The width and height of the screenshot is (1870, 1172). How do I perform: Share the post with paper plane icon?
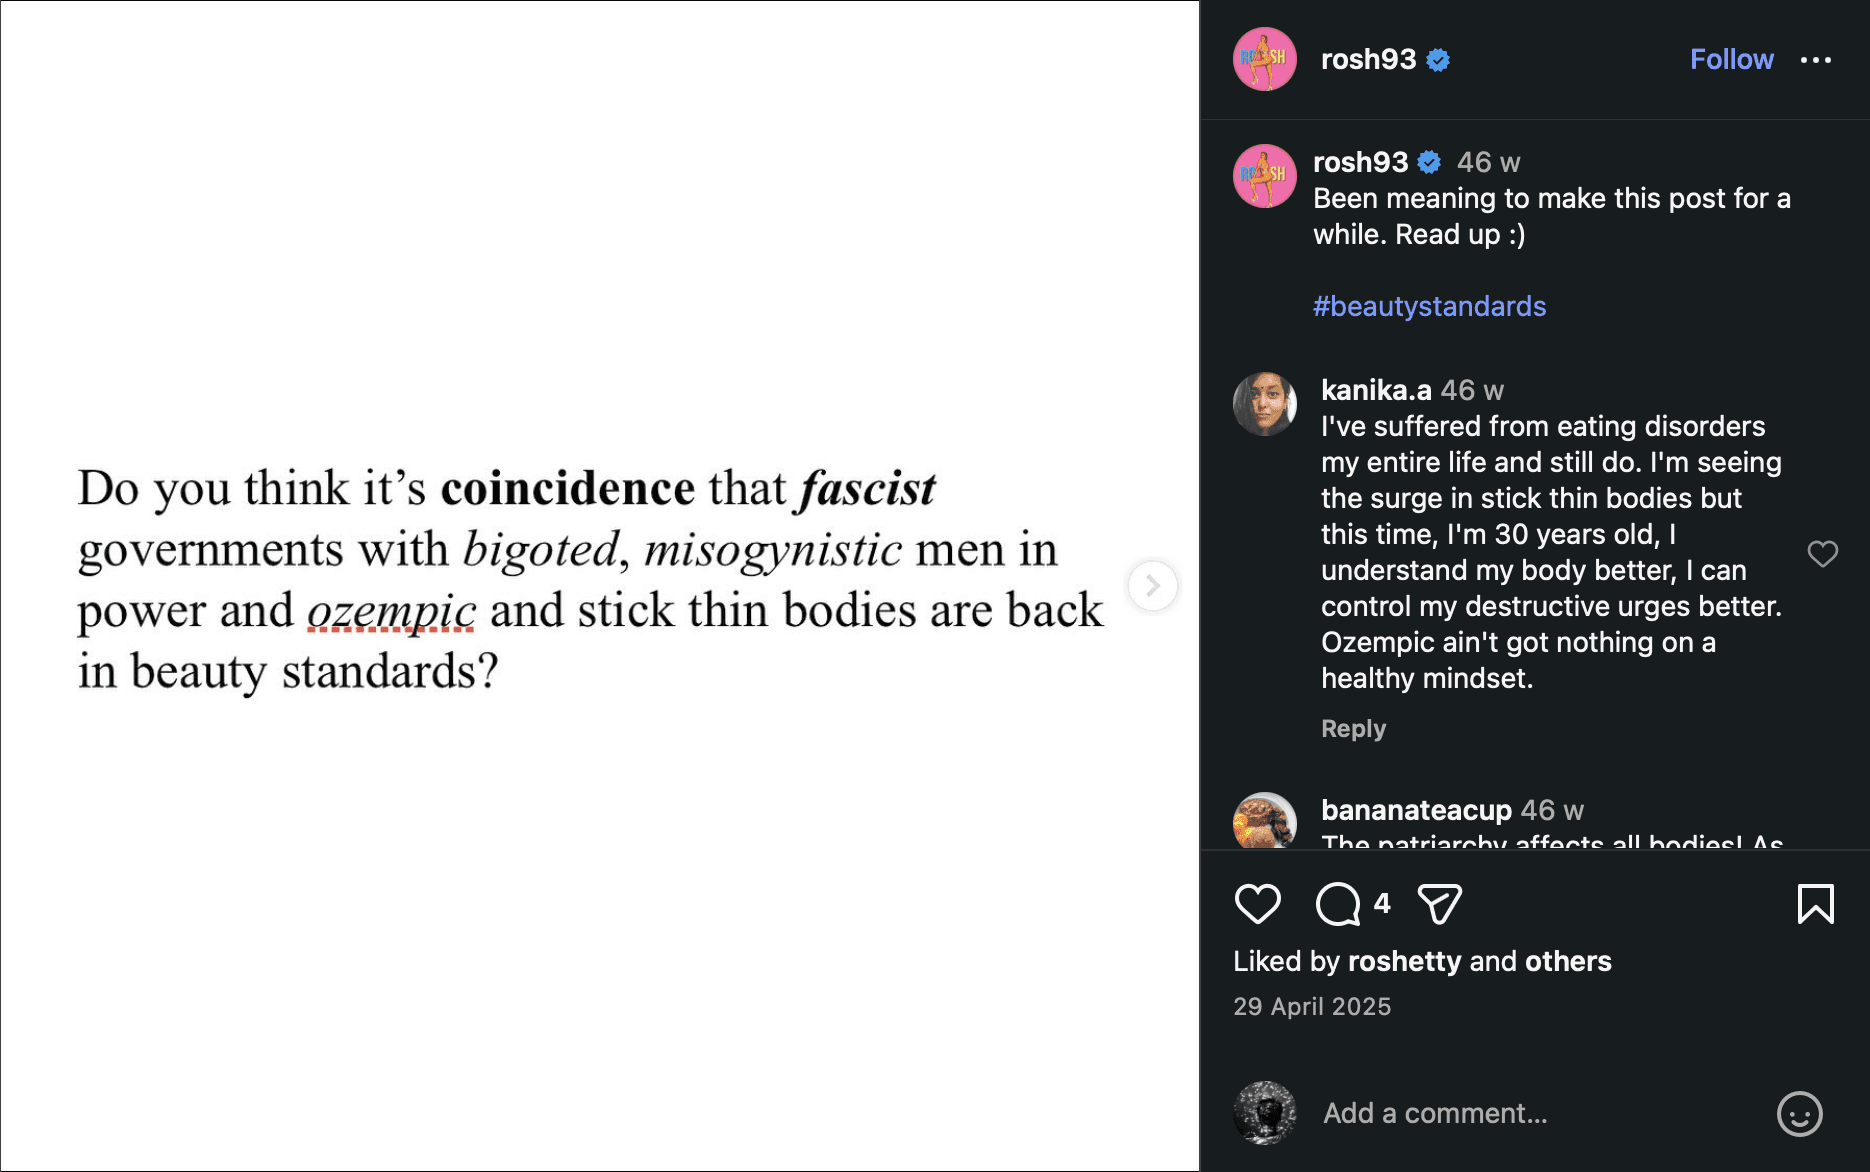click(1440, 904)
